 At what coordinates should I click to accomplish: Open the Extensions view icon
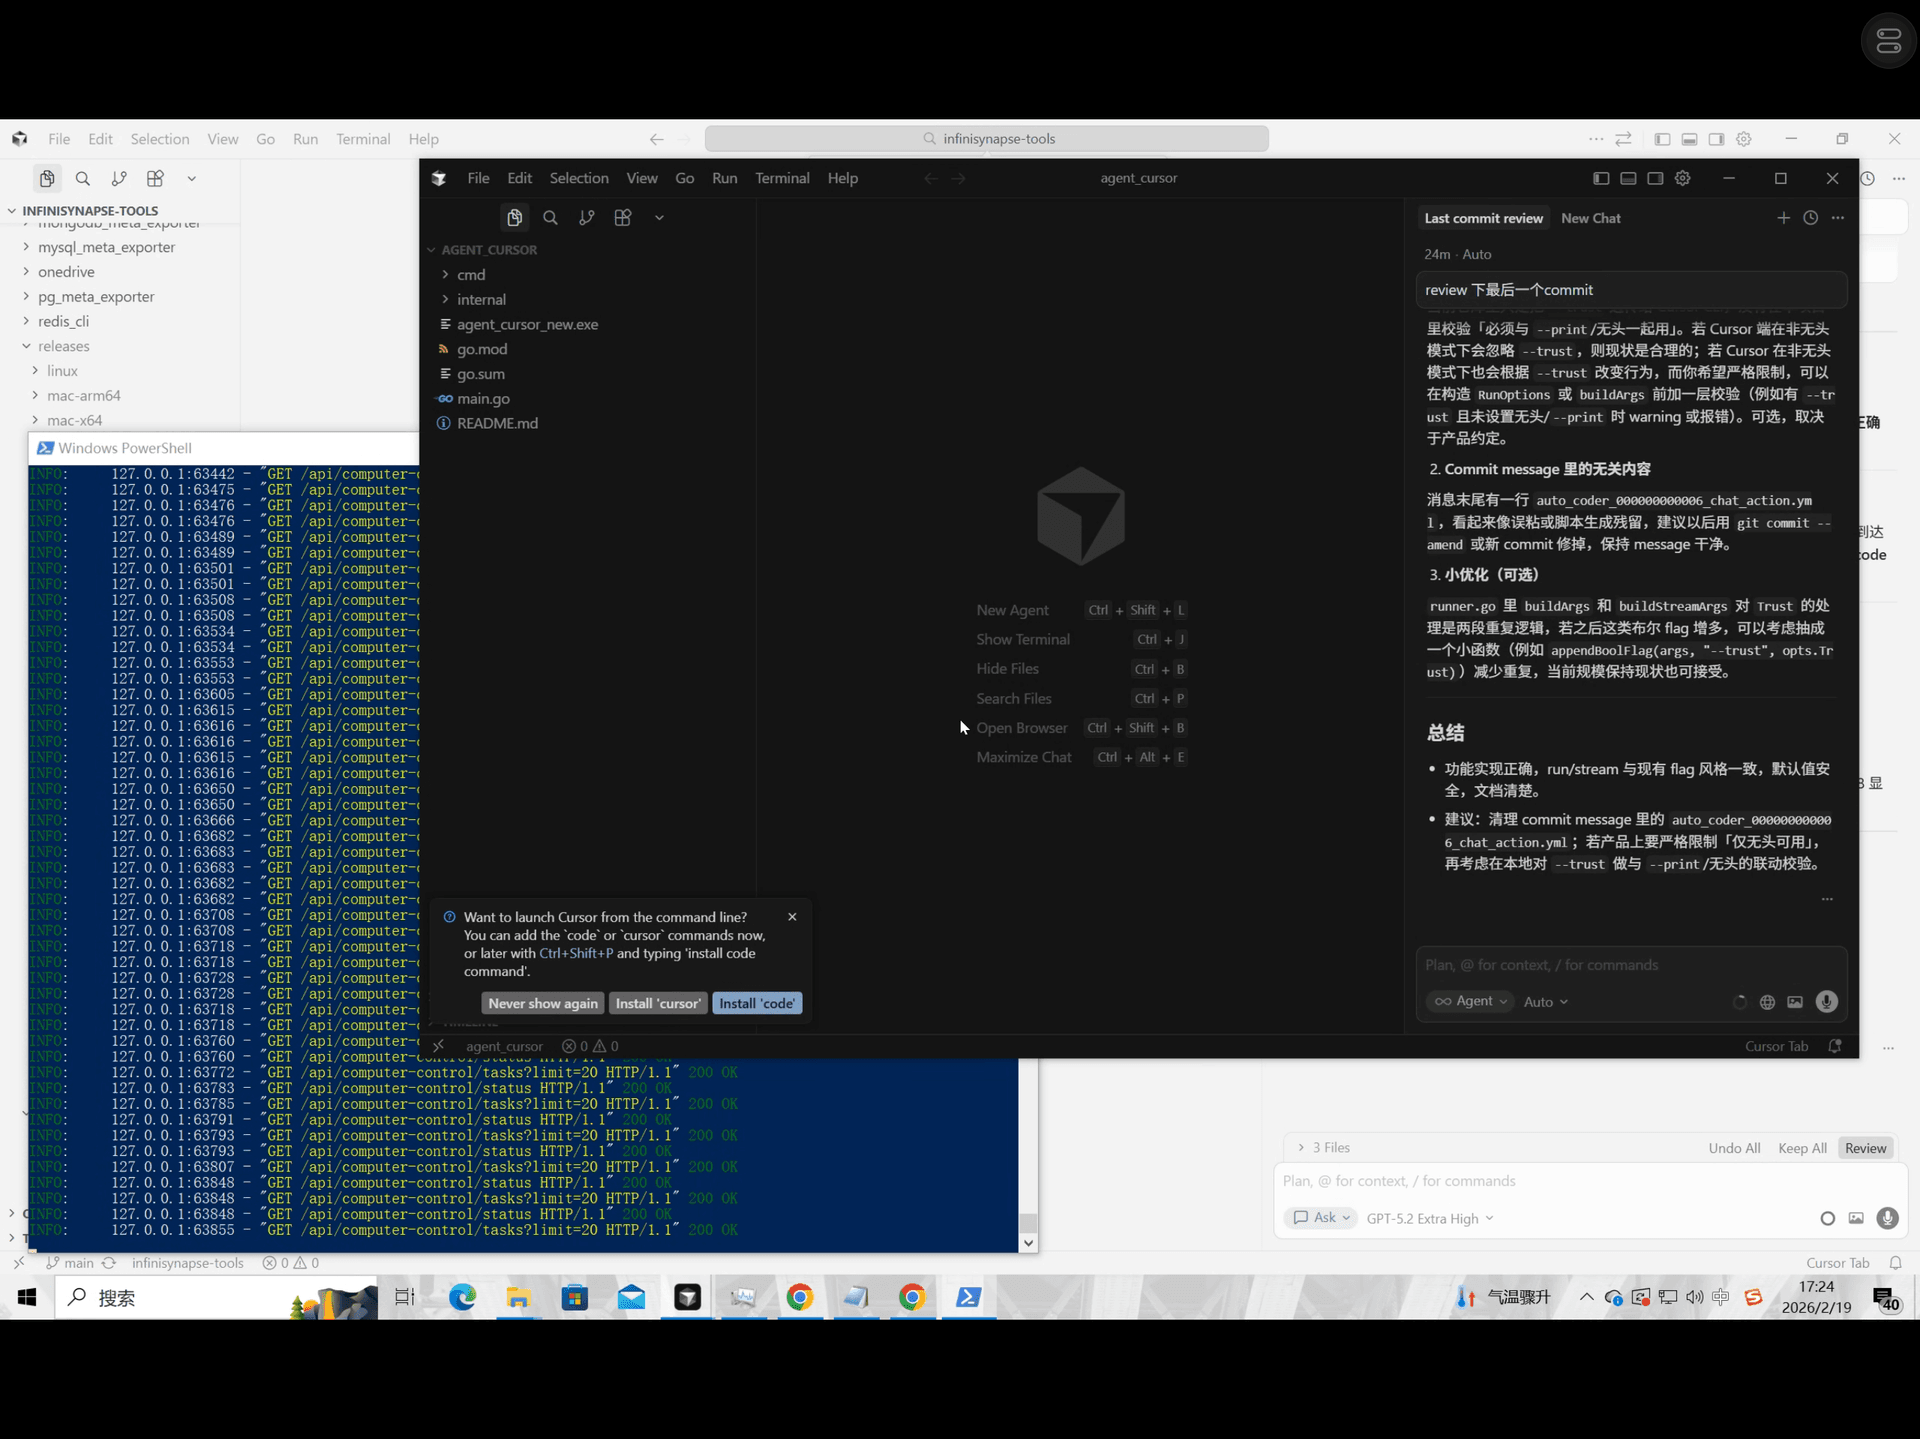622,217
